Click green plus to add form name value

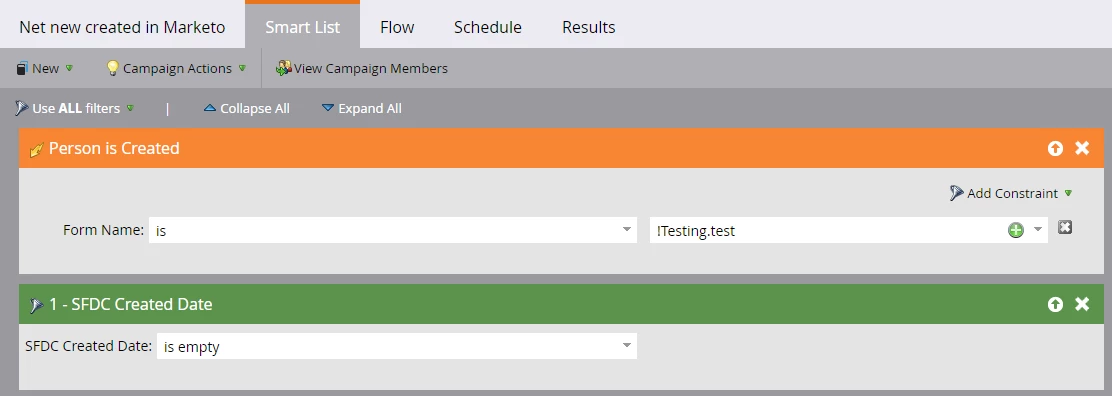tap(1016, 230)
